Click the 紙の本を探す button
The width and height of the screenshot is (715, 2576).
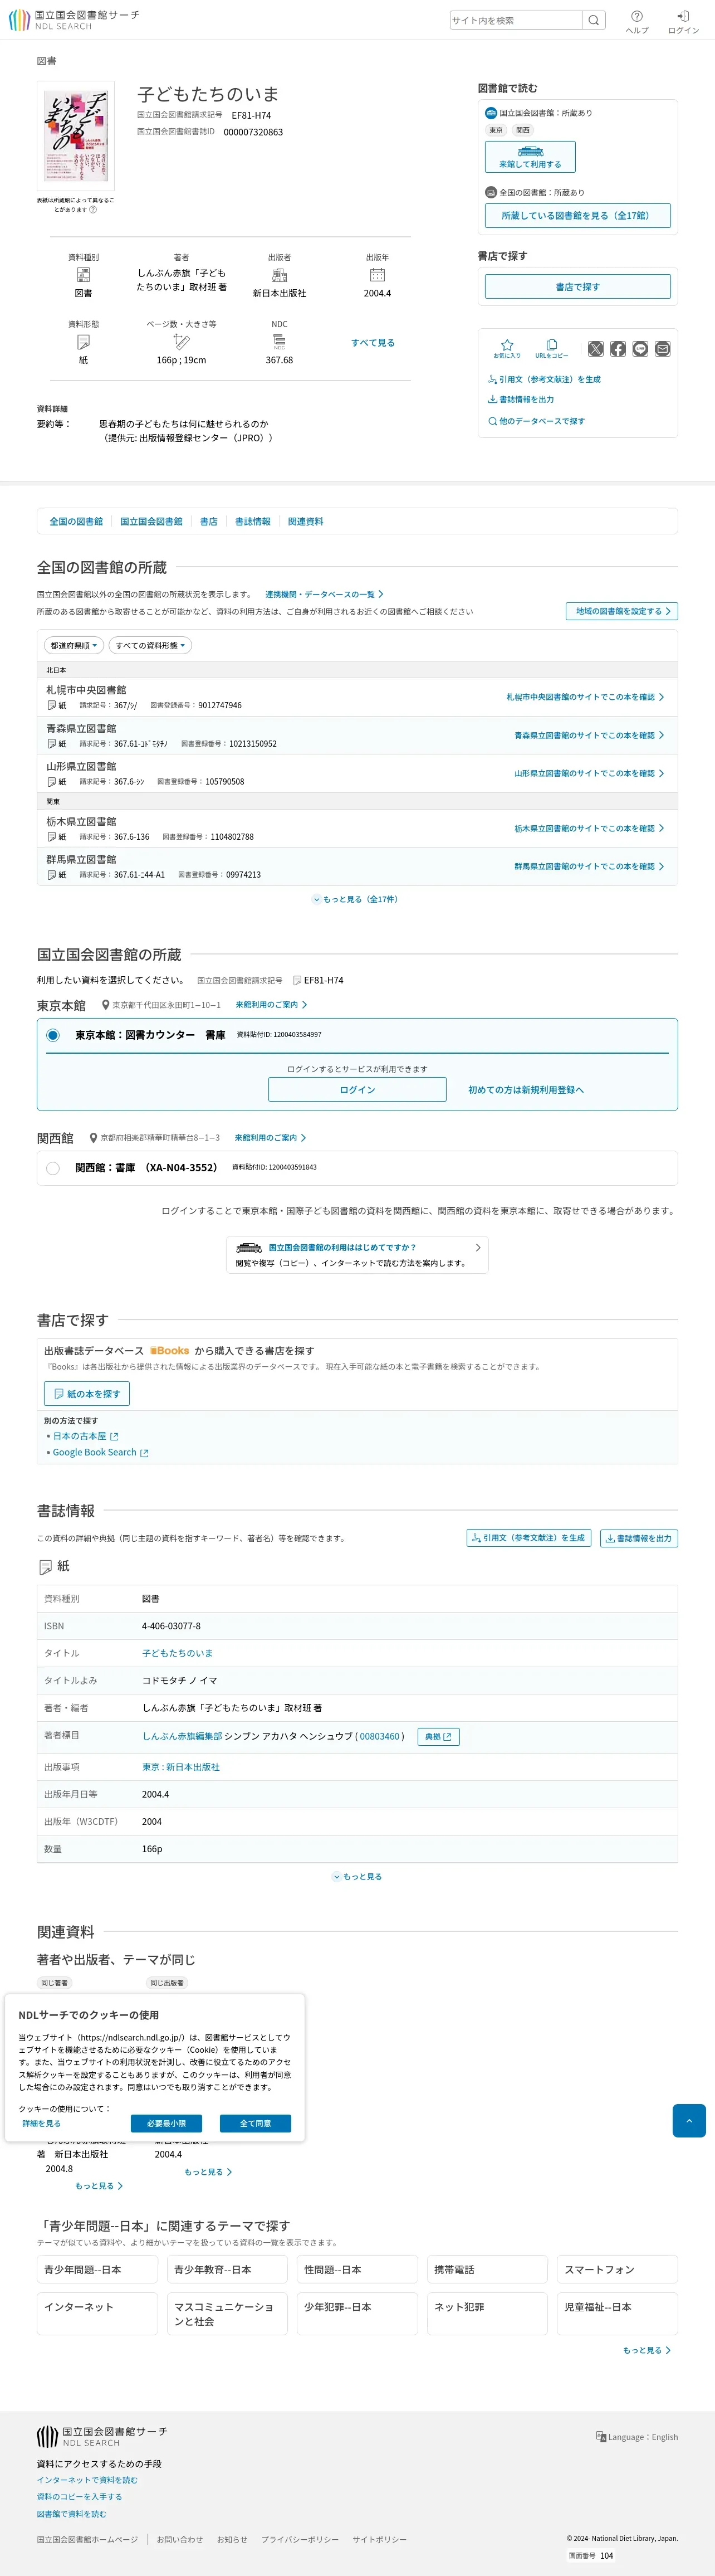[86, 1393]
